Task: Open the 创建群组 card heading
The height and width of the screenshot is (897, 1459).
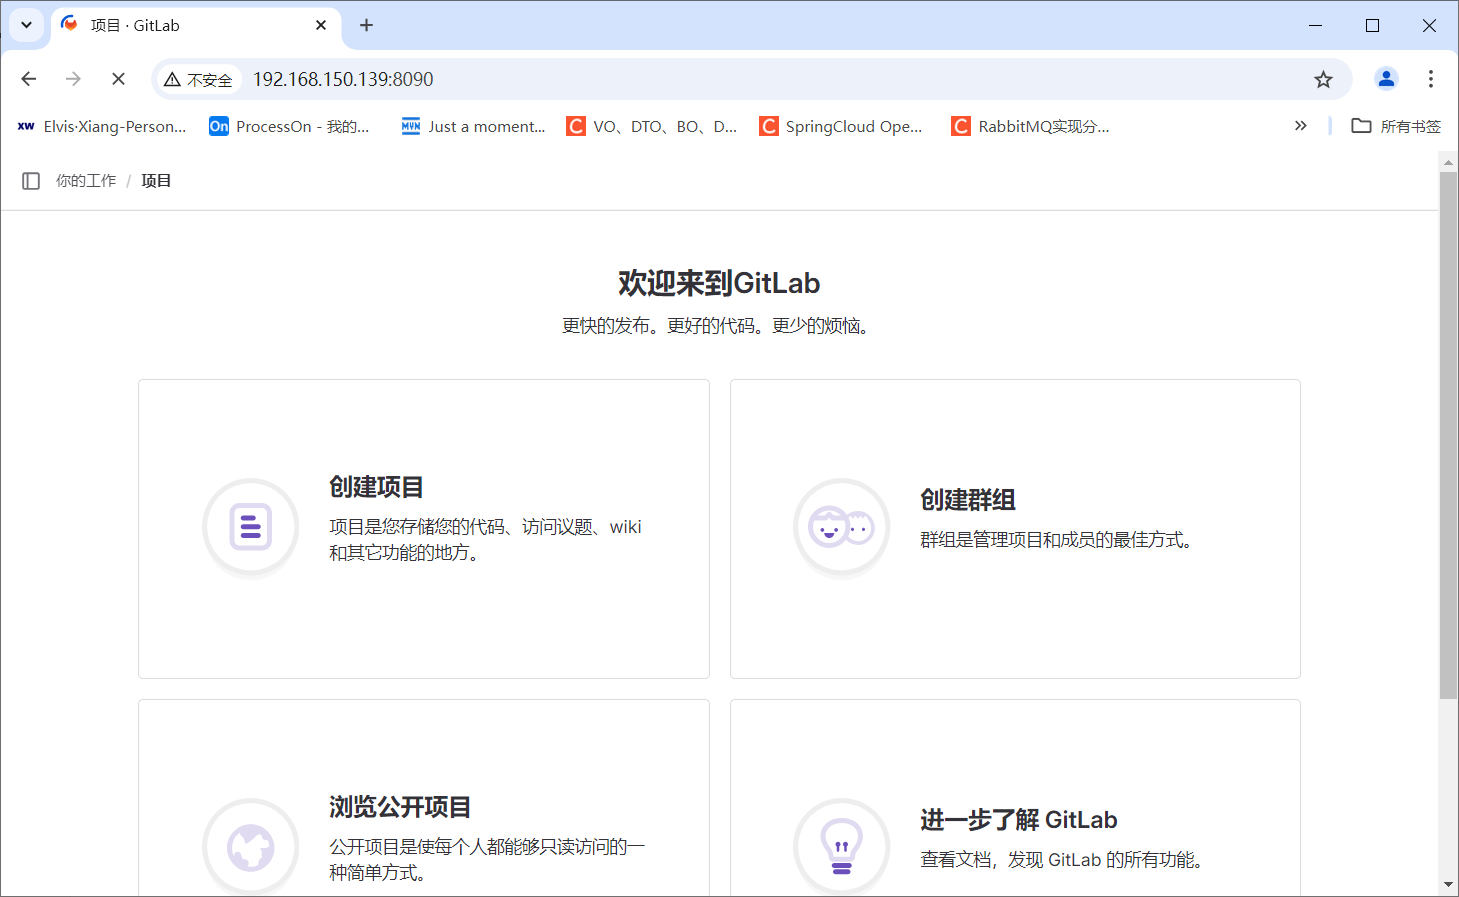Action: click(x=968, y=500)
